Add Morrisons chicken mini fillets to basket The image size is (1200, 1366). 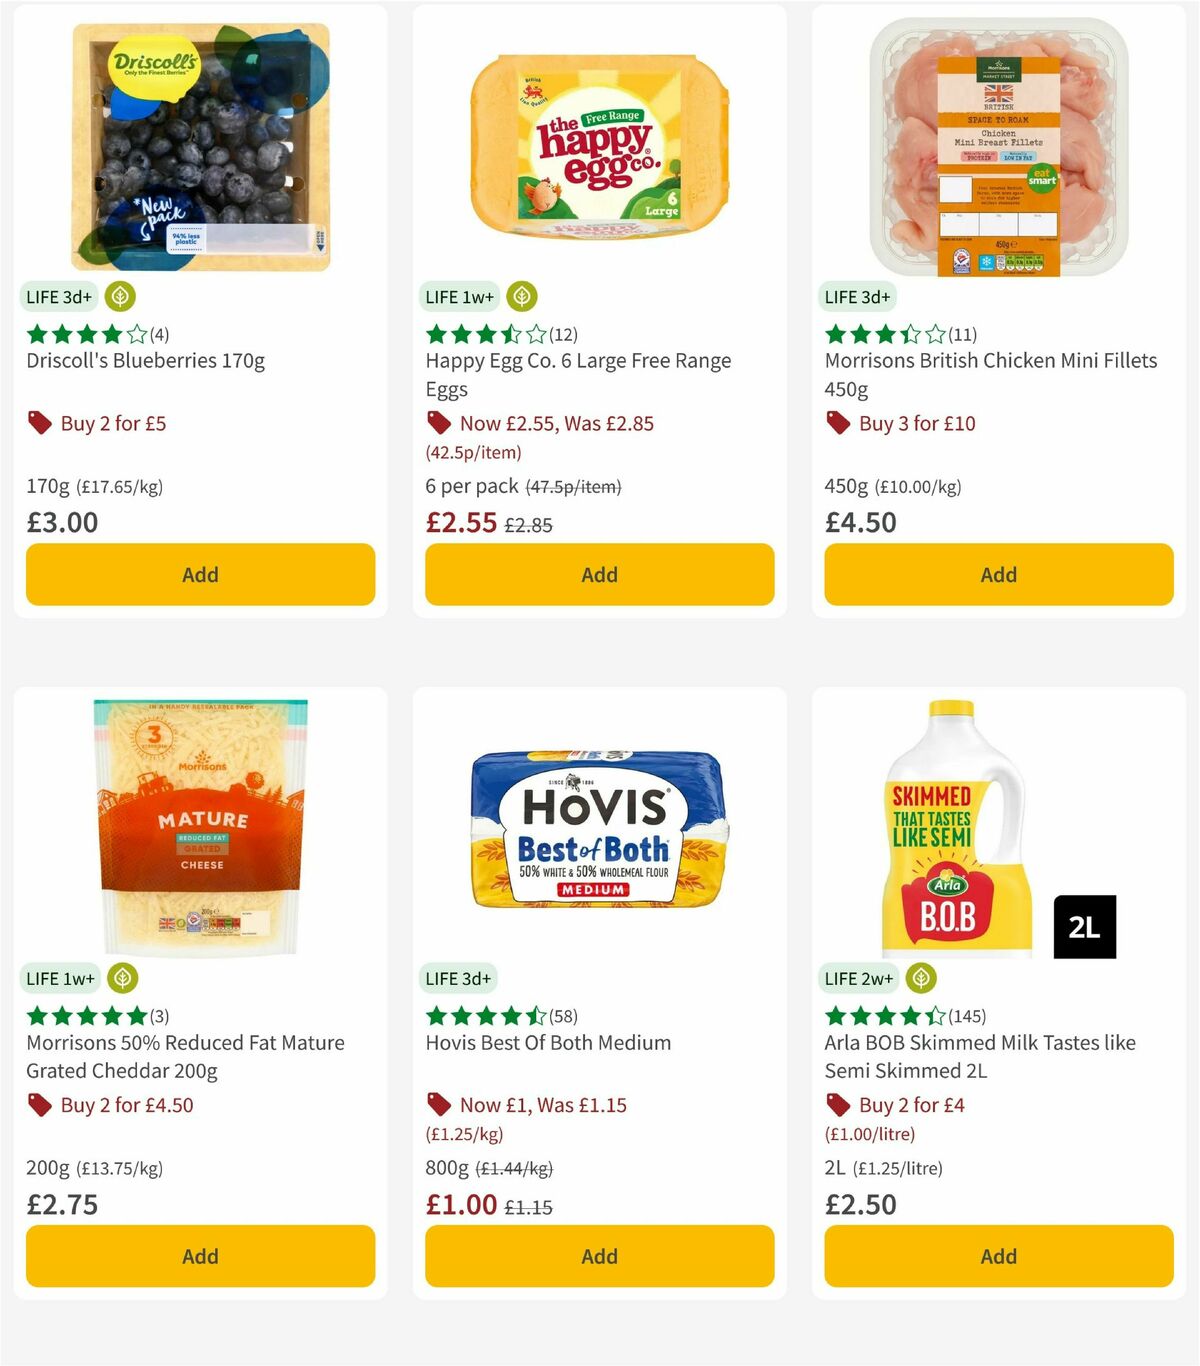tap(997, 574)
